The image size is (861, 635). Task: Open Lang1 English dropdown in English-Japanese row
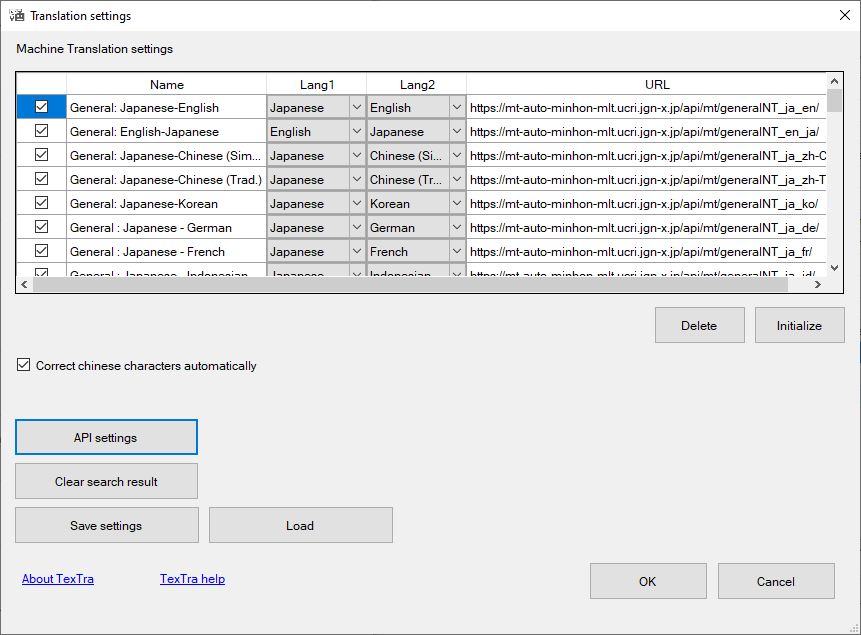click(x=357, y=131)
